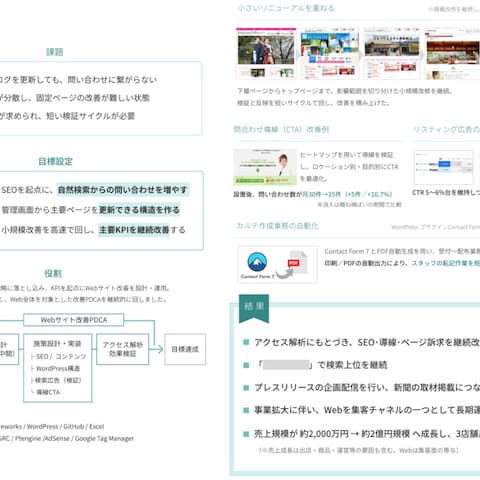Open the CTA heatmap example thumbnail
480x480 pixels.
[x=265, y=167]
